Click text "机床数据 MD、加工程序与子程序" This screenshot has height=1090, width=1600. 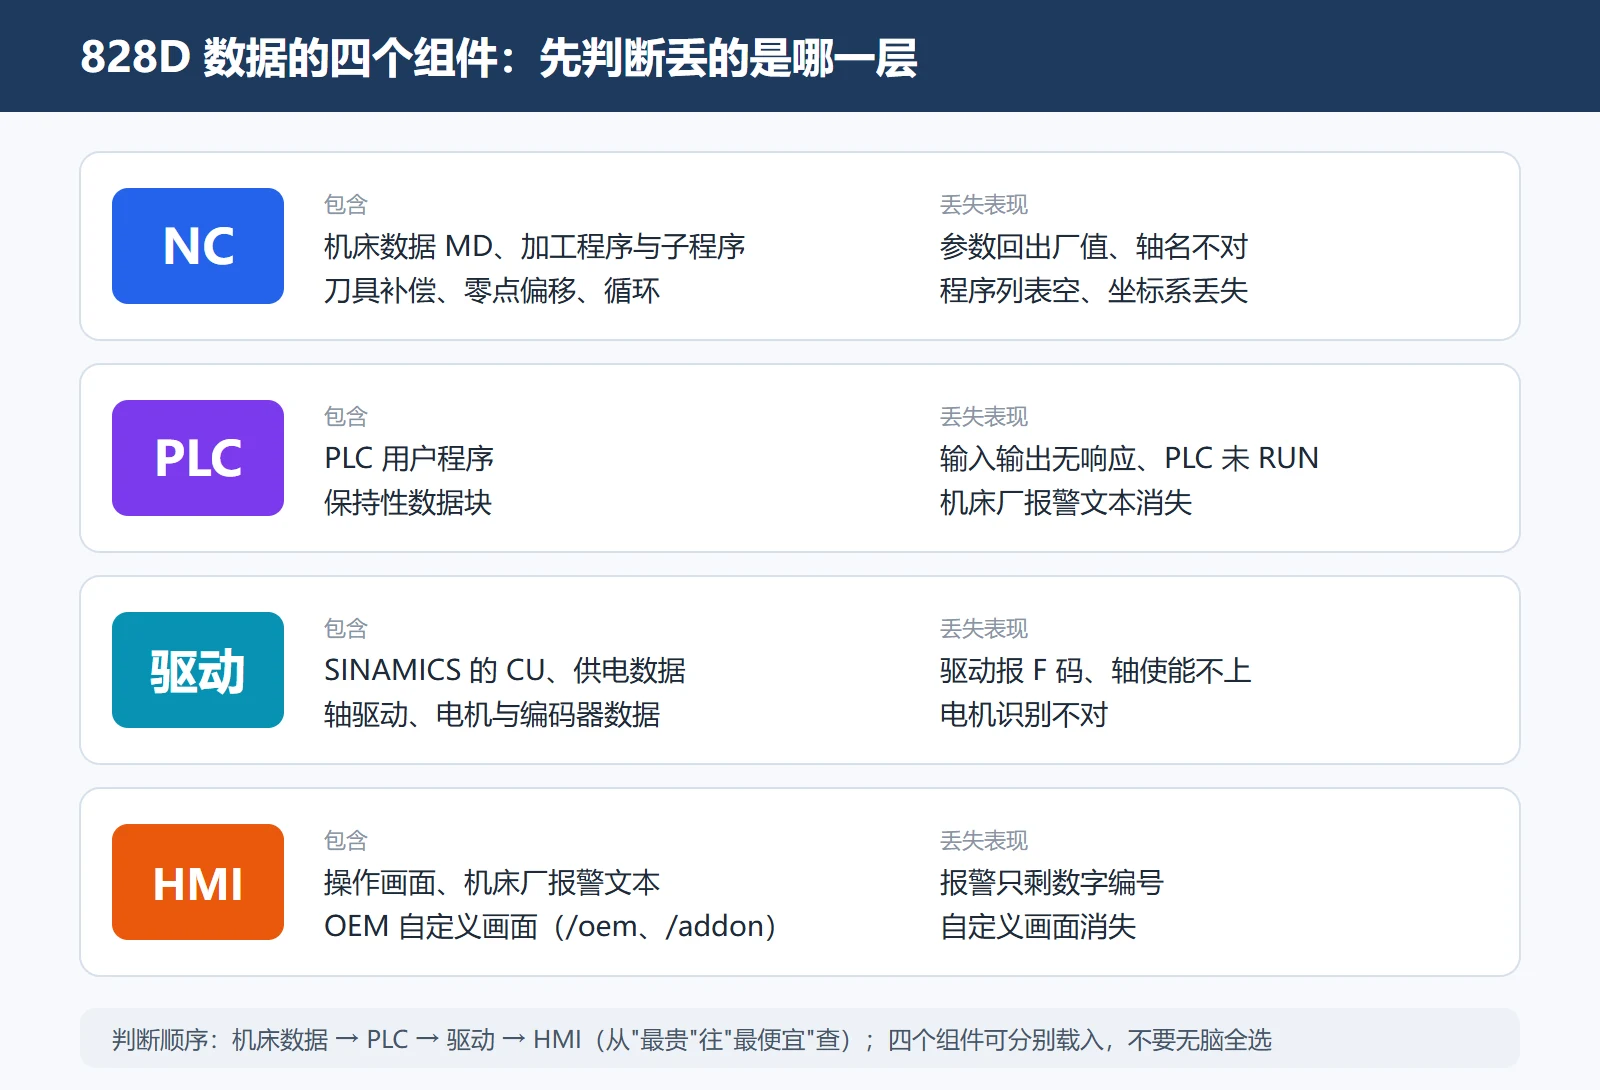535,246
